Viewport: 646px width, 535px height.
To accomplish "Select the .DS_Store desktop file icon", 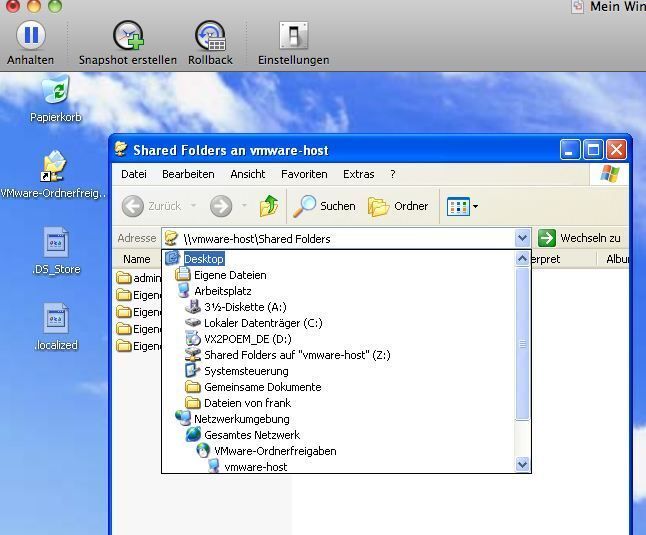I will point(56,242).
